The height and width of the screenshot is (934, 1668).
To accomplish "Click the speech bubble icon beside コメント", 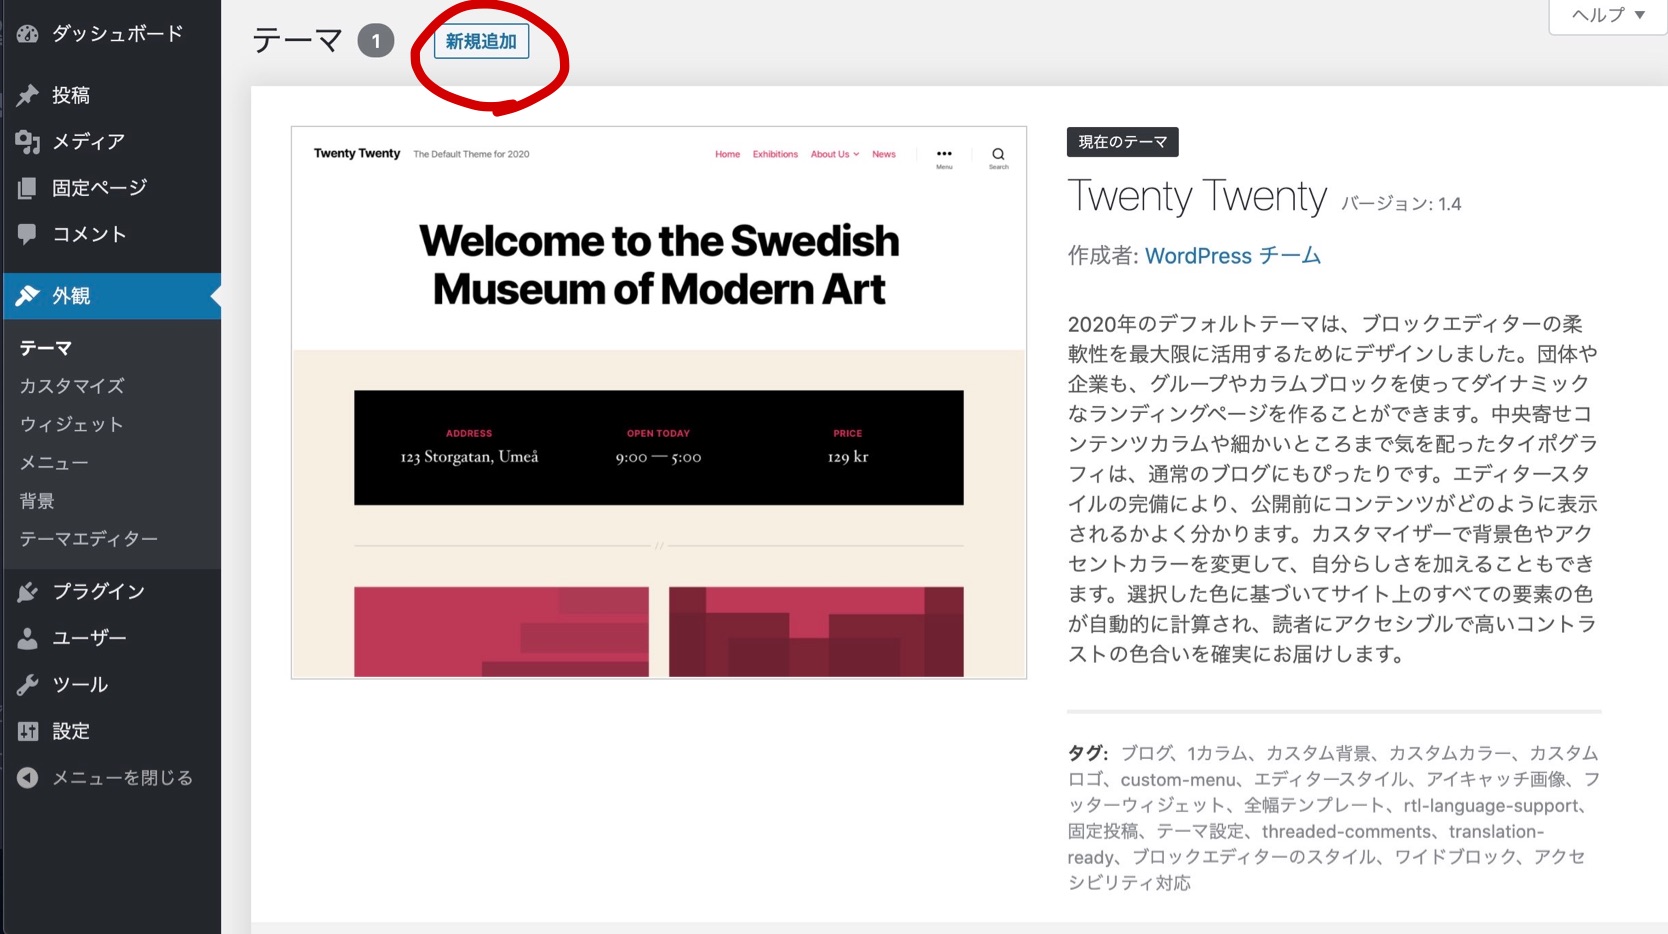I will coord(27,234).
